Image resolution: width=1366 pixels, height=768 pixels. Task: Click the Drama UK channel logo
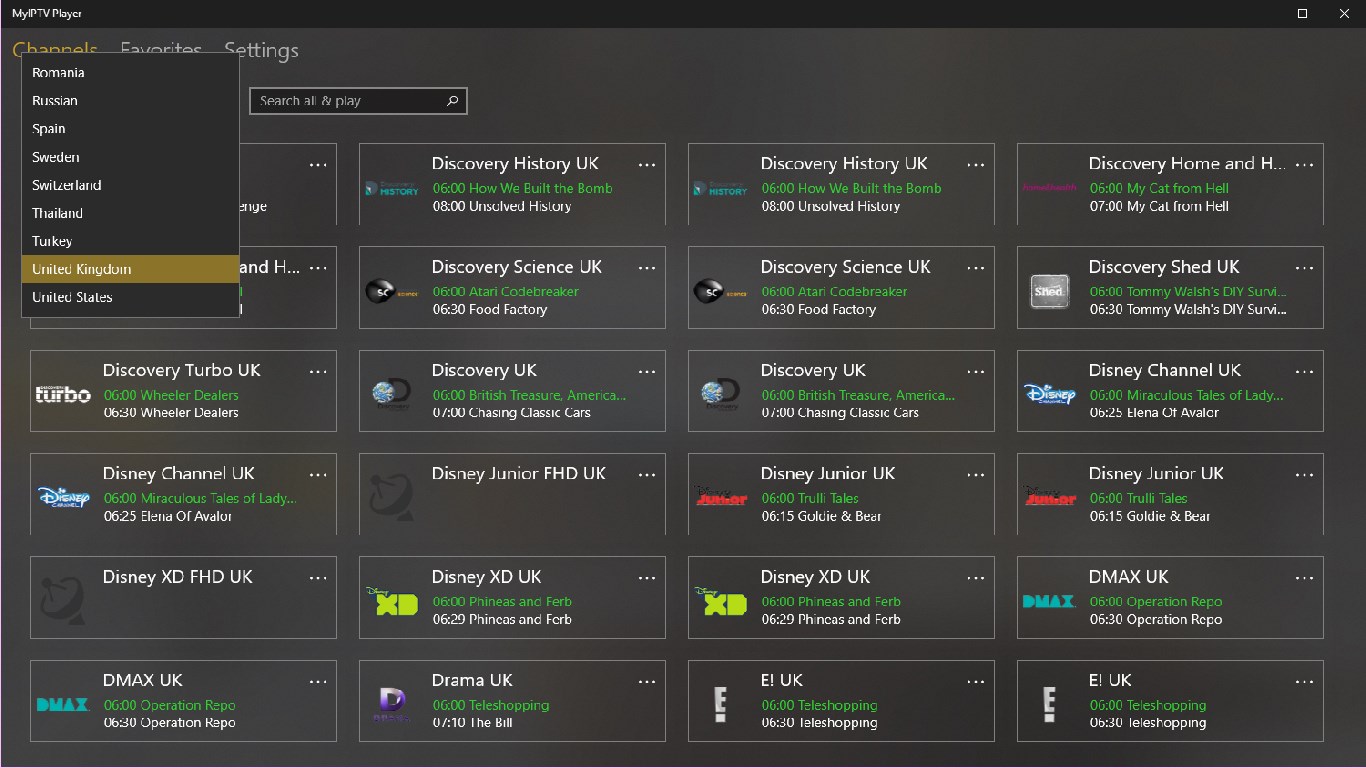coord(391,704)
